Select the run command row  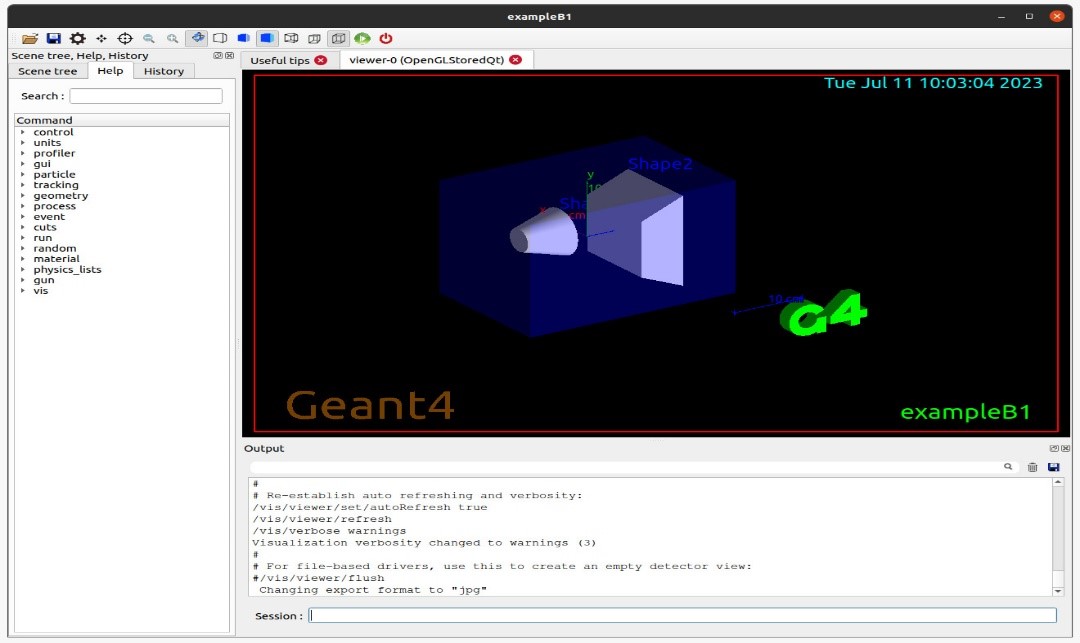pos(122,238)
